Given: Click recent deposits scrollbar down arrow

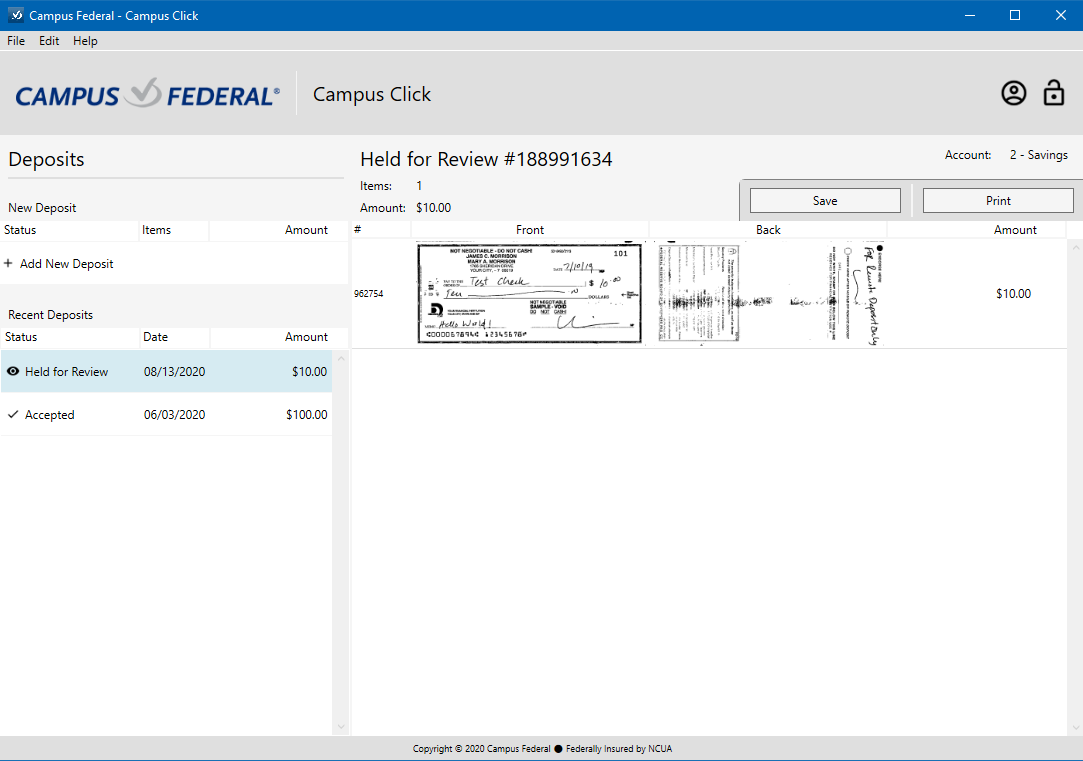Looking at the screenshot, I should click(341, 726).
